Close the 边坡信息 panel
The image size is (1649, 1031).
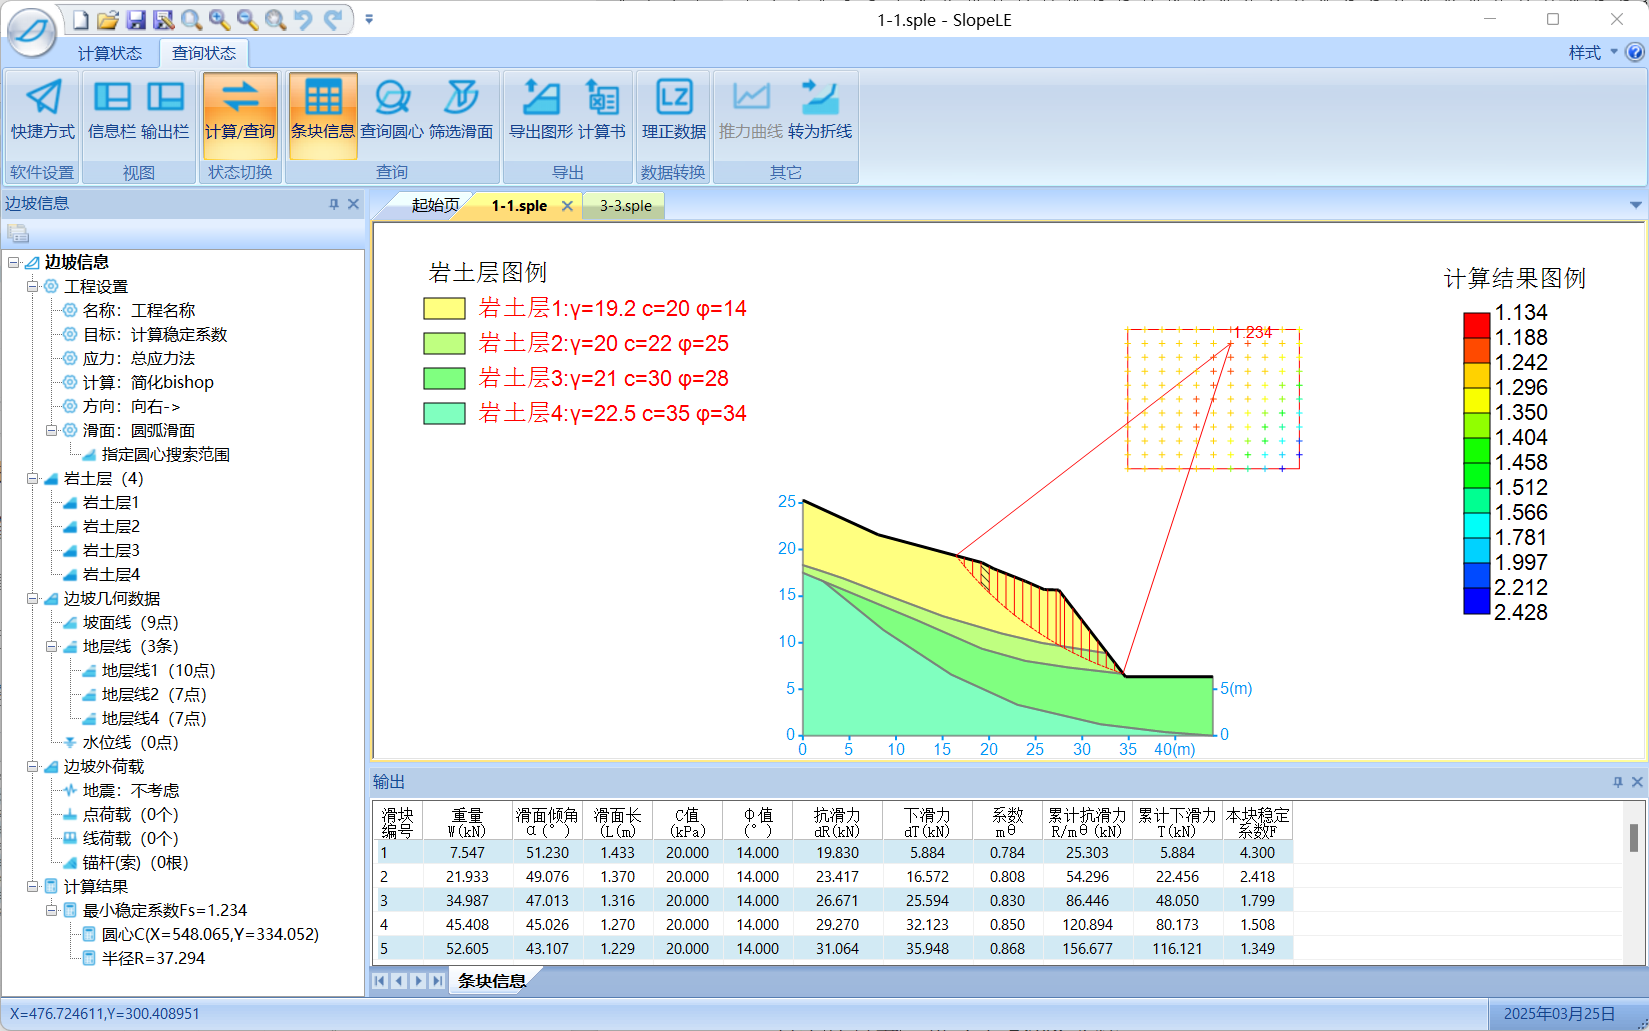[x=353, y=204]
